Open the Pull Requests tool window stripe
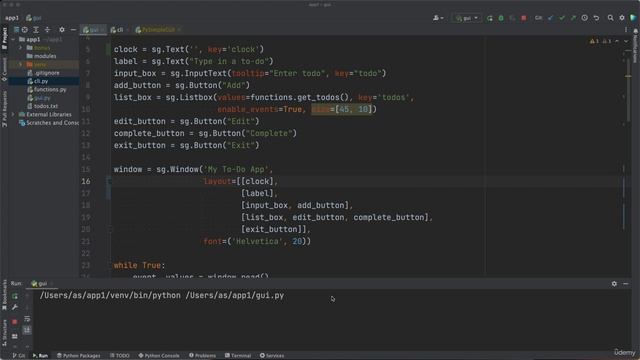The width and height of the screenshot is (640, 360). point(4,109)
